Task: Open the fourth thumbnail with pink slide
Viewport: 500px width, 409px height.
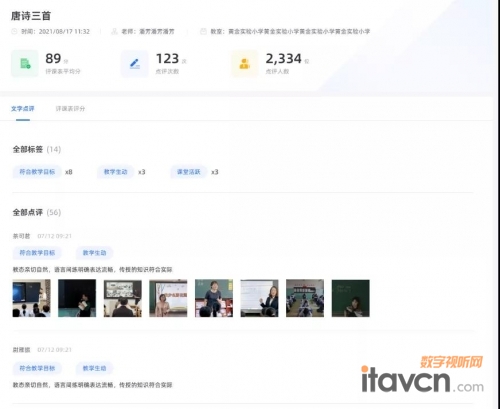Action: click(x=168, y=298)
